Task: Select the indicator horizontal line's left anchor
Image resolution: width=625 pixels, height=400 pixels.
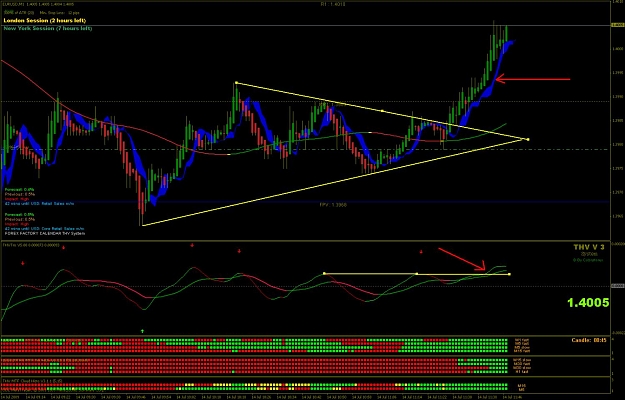Action: coord(324,273)
